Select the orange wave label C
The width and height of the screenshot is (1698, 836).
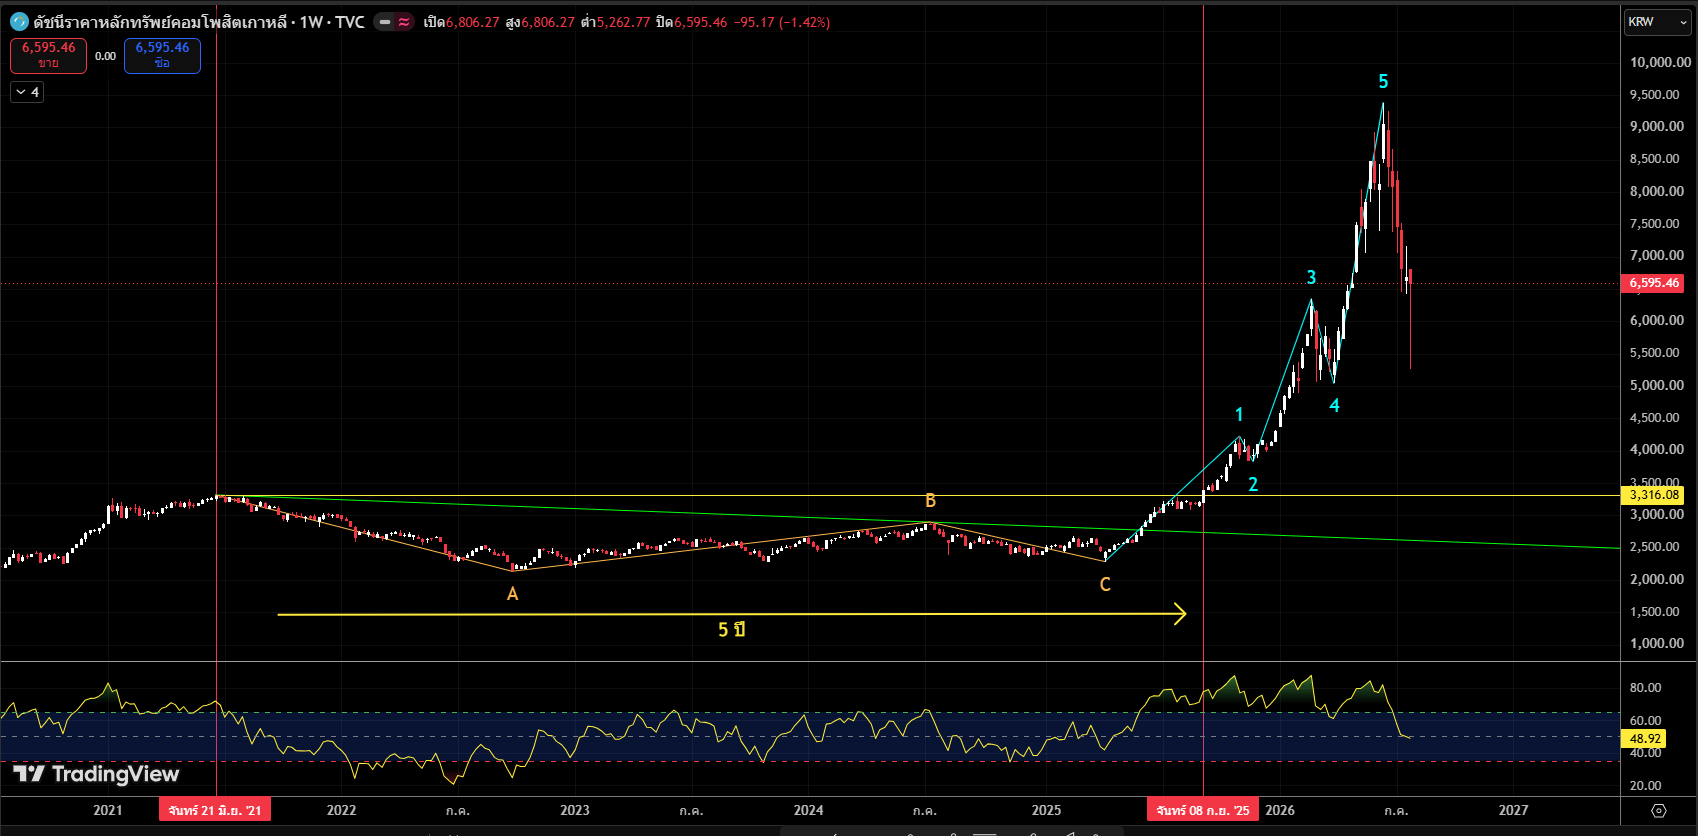point(1105,585)
